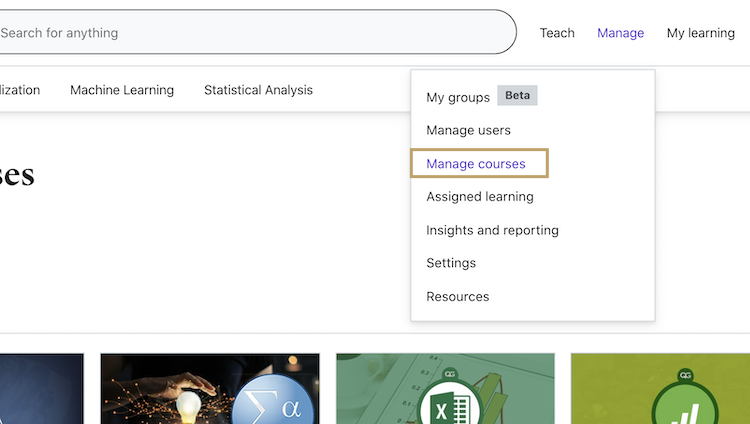
Task: Select Resources in the dropdown menu
Action: (x=457, y=297)
